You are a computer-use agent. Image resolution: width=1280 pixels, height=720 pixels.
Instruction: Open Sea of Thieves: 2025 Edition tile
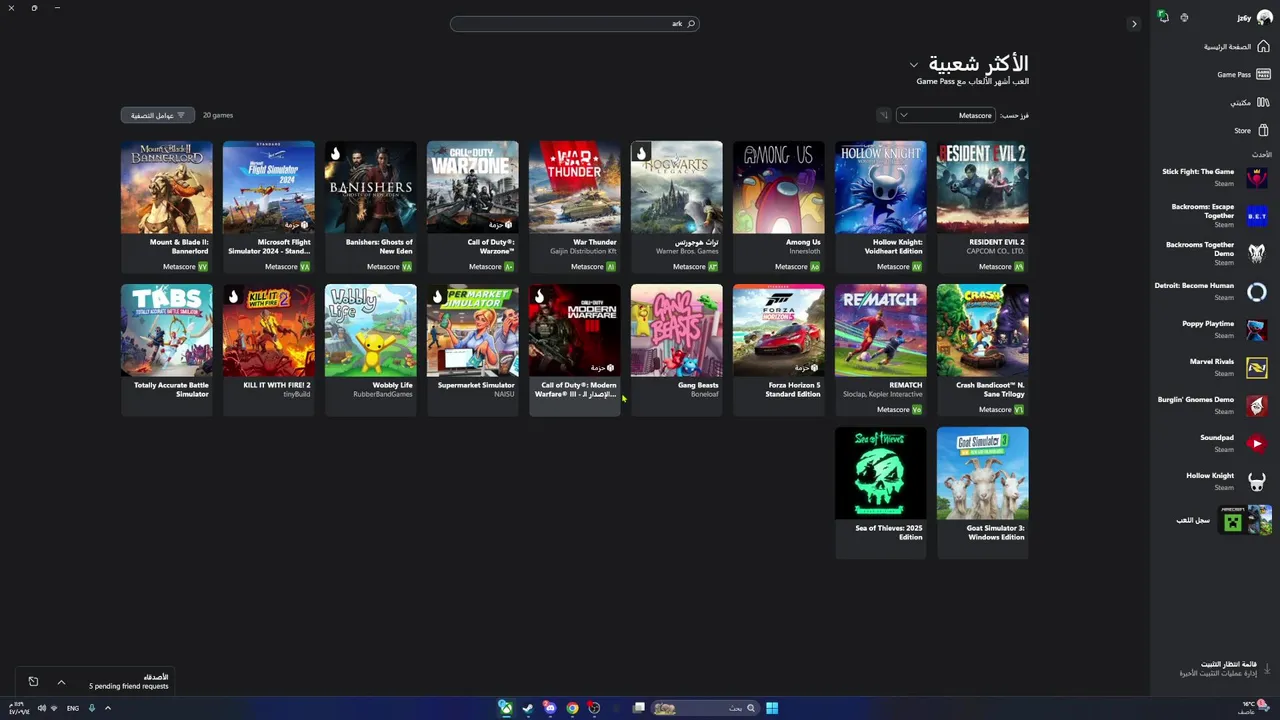click(x=880, y=492)
